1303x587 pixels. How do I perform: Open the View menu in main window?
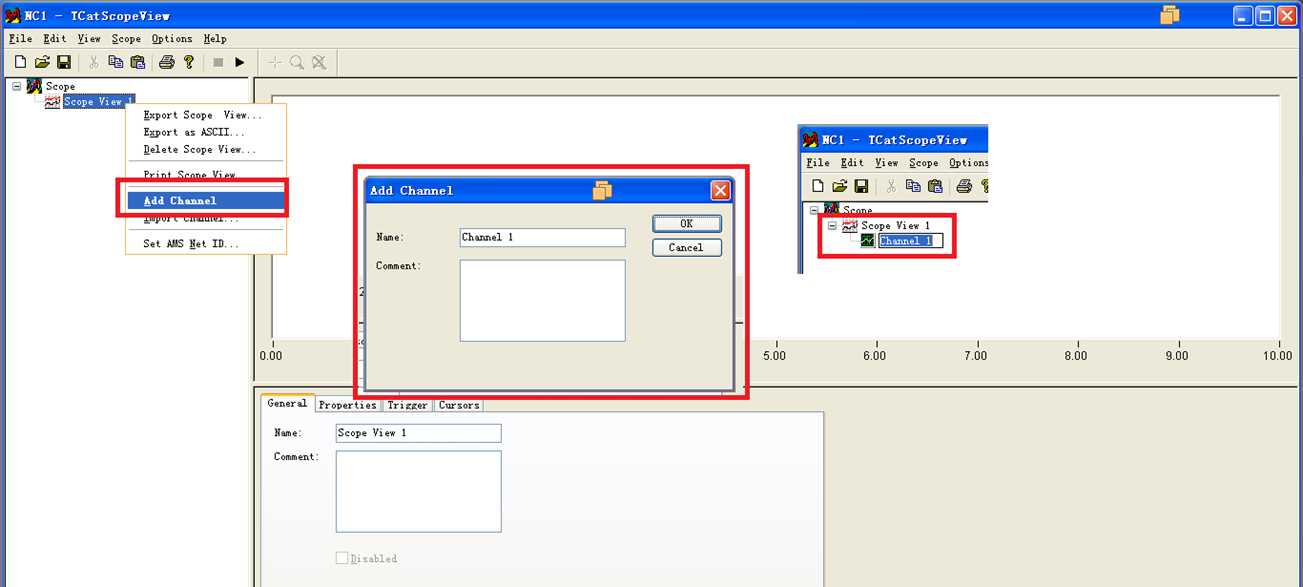pos(89,38)
